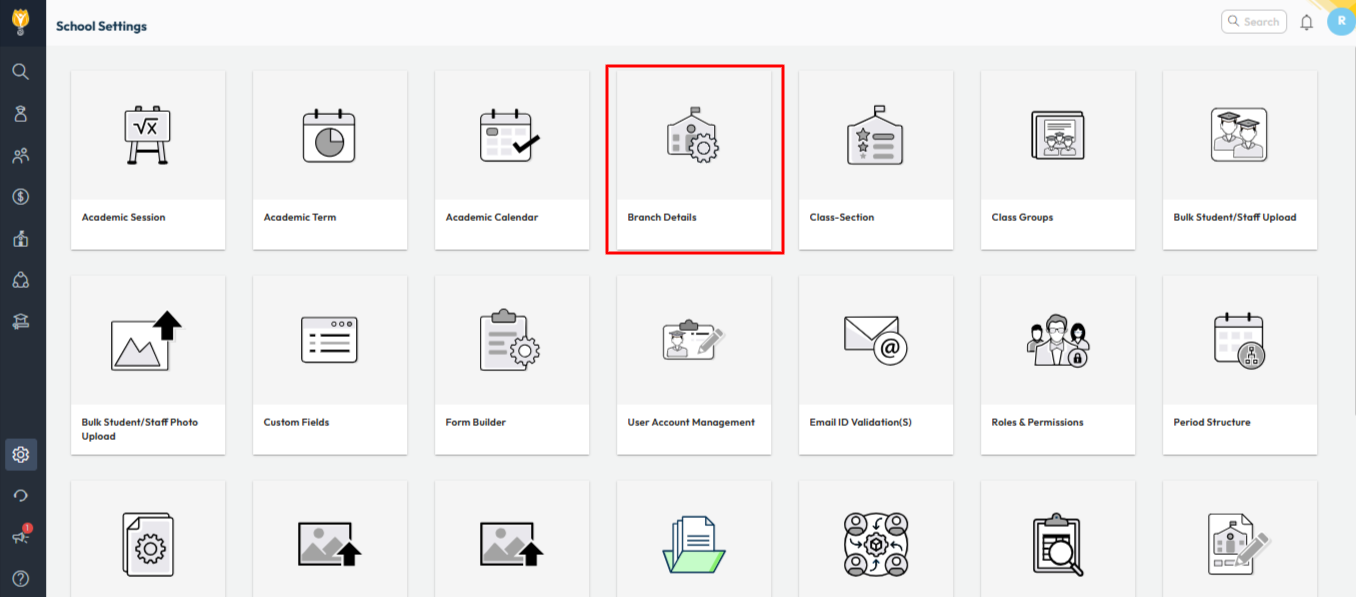
Task: Open the Class Groups tile
Action: click(x=1058, y=160)
